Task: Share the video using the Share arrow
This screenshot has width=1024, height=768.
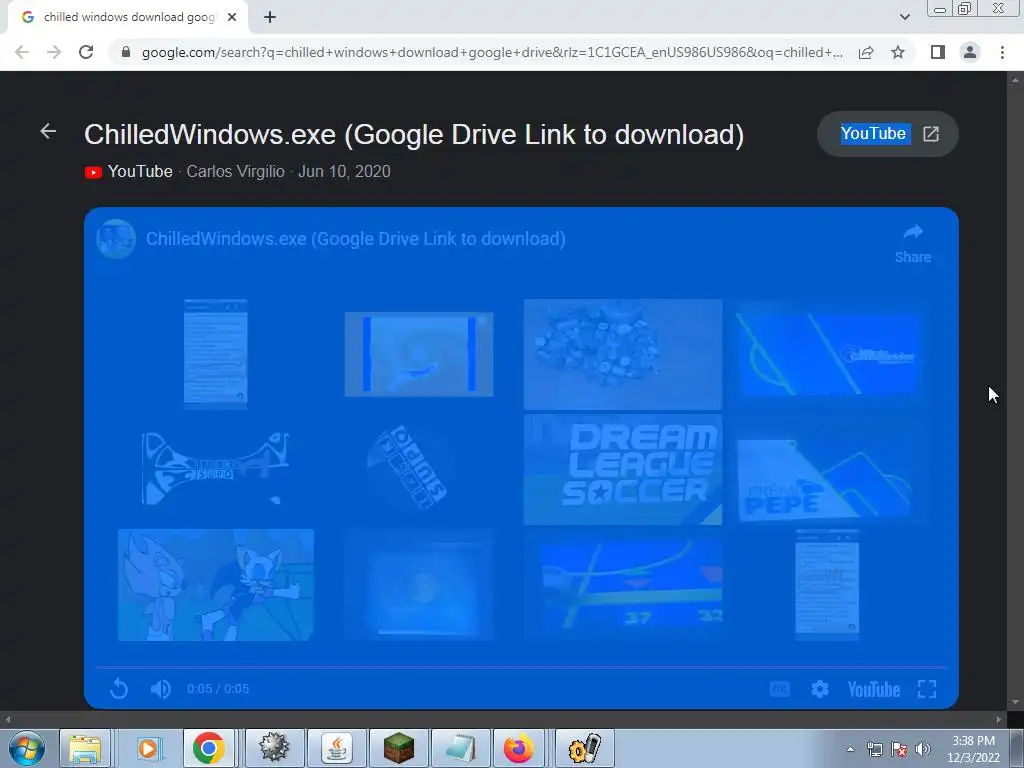Action: click(913, 244)
